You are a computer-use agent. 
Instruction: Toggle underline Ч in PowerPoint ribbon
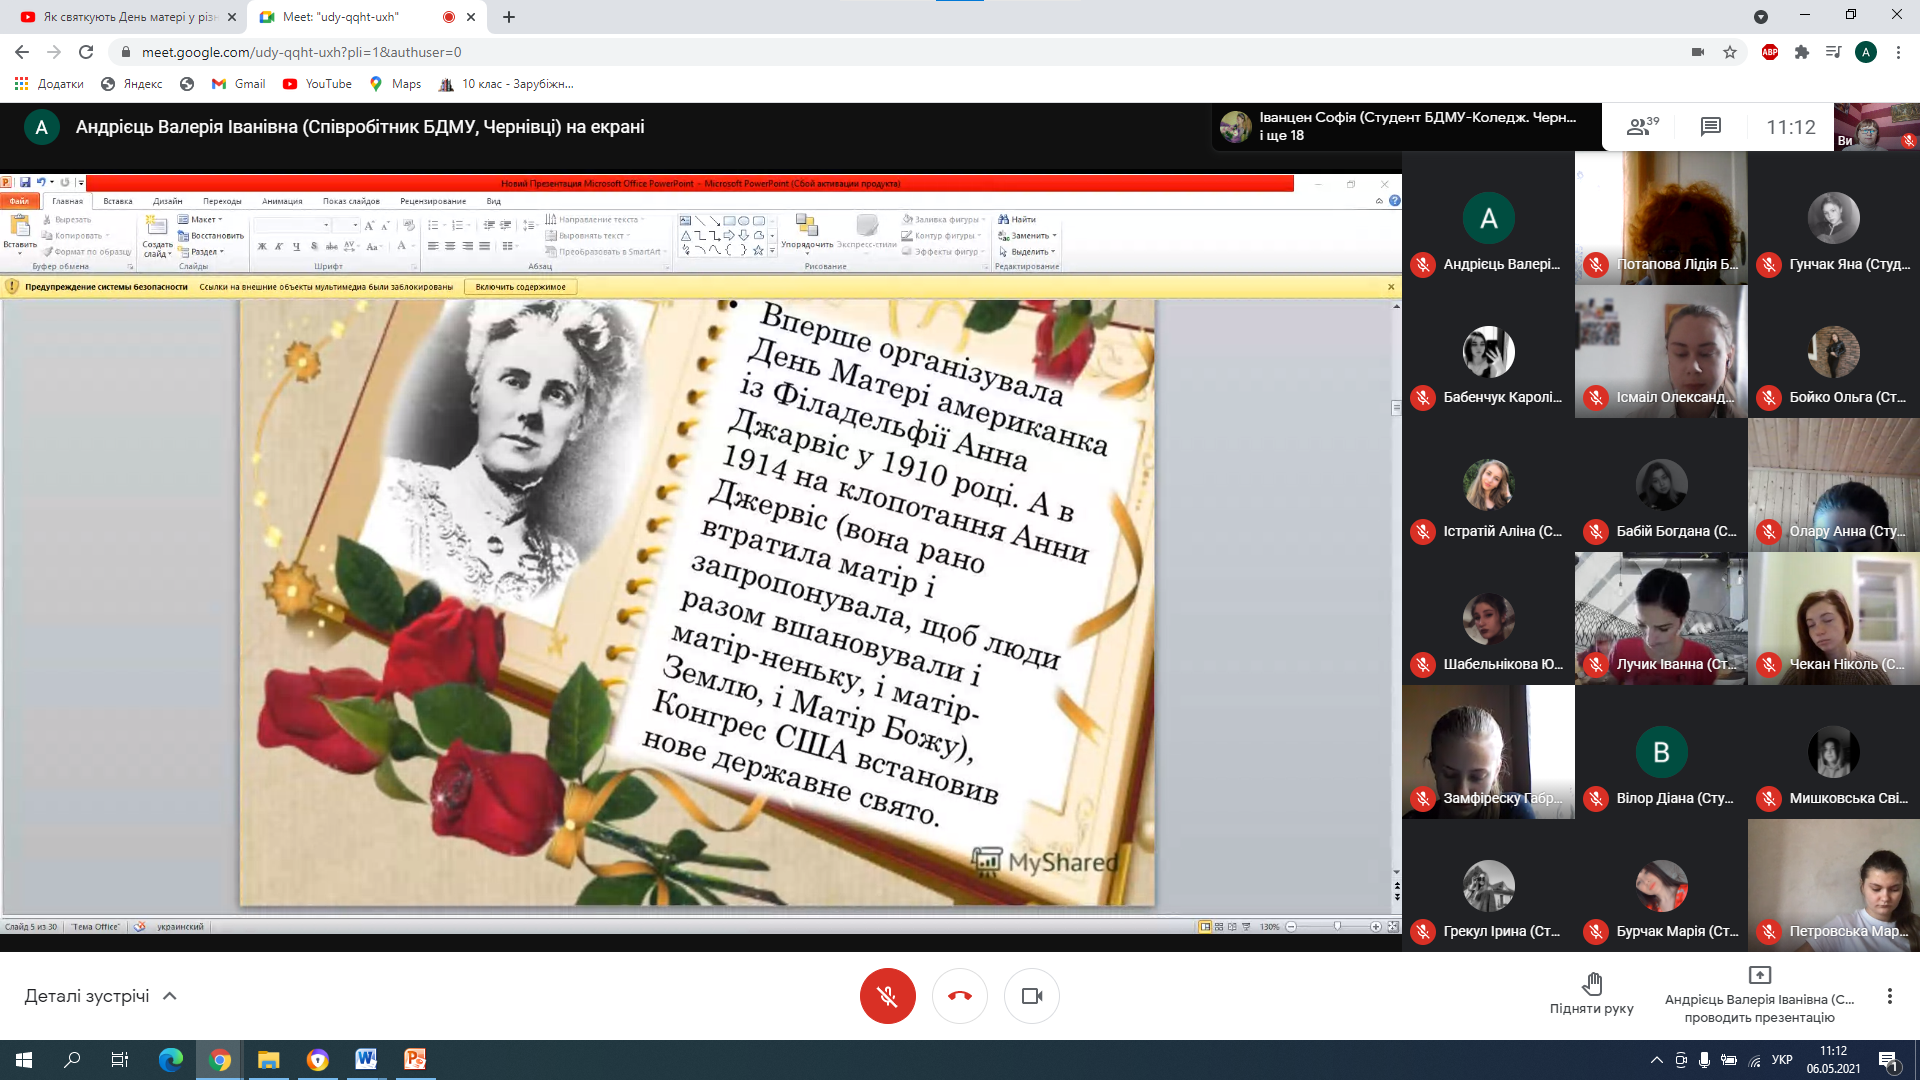tap(296, 246)
